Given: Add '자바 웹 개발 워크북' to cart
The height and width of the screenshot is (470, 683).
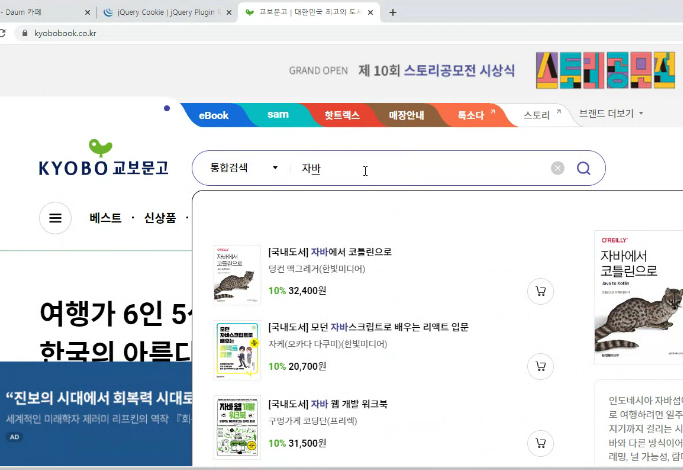Looking at the screenshot, I should (x=540, y=443).
